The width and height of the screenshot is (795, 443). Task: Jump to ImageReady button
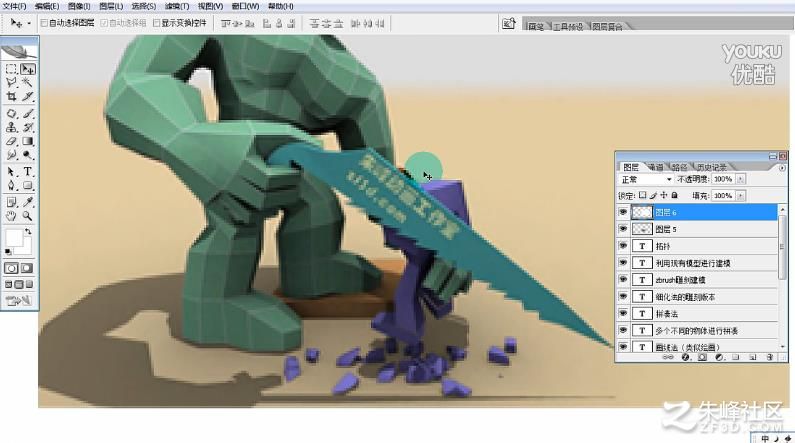19,301
